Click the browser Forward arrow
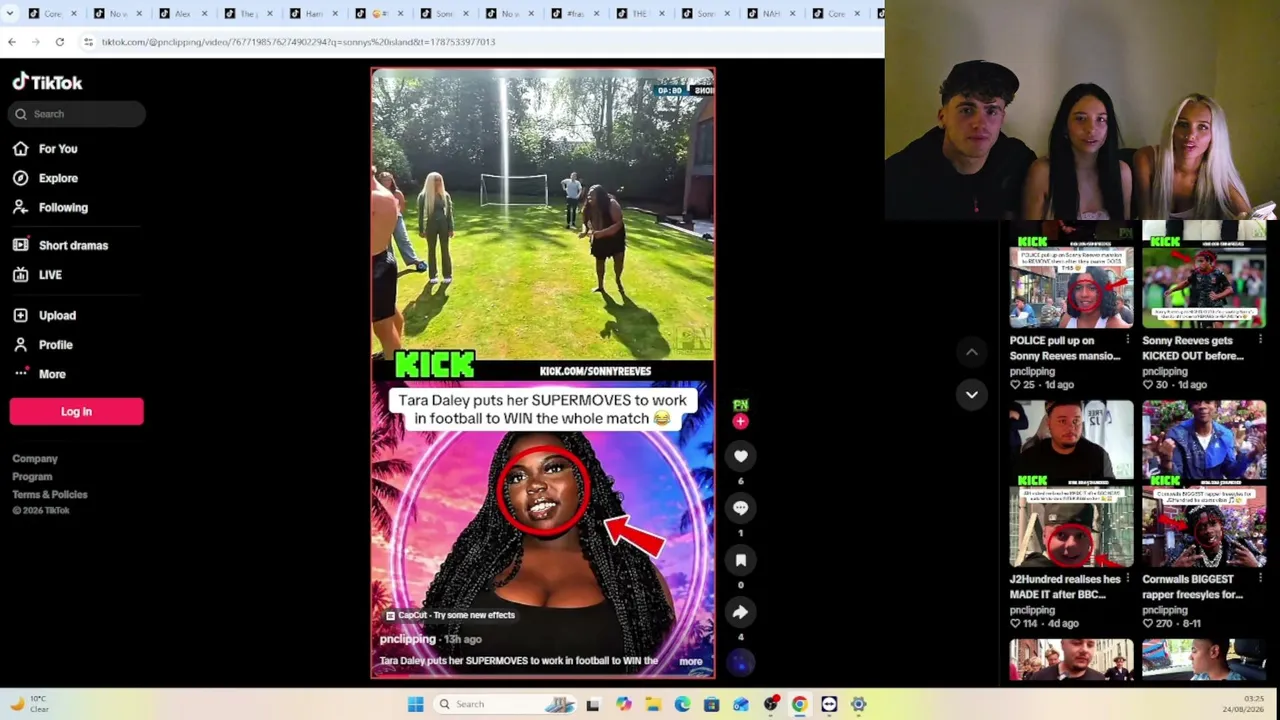The width and height of the screenshot is (1280, 720). (36, 42)
